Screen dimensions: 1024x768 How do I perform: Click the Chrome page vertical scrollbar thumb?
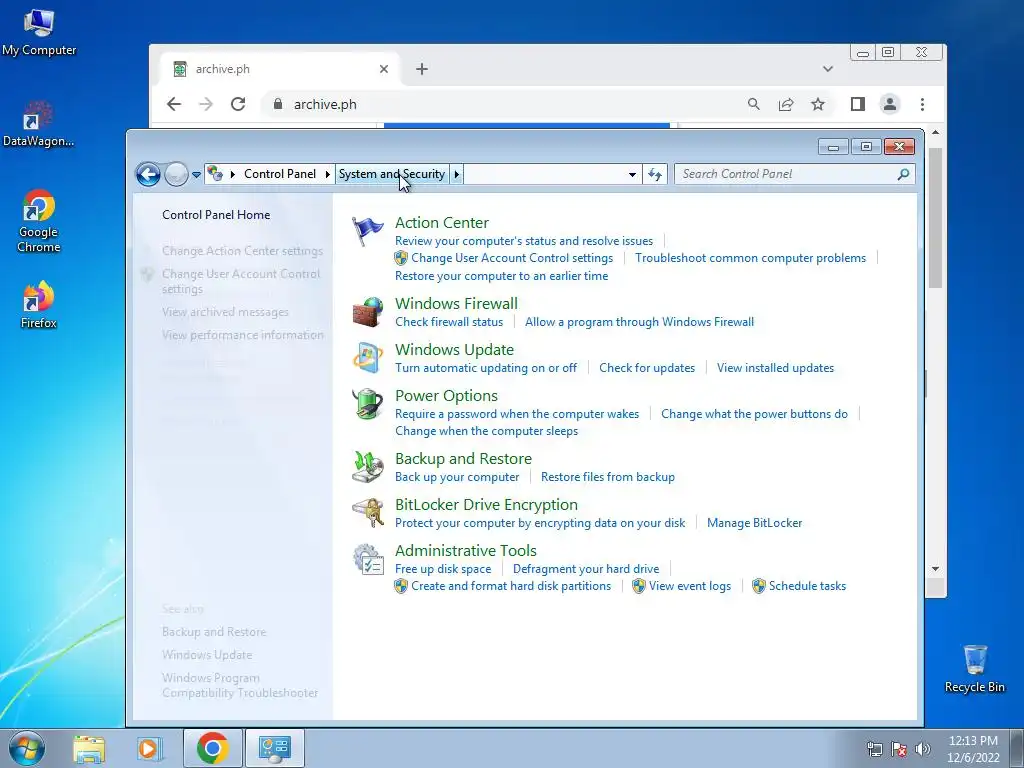[935, 217]
